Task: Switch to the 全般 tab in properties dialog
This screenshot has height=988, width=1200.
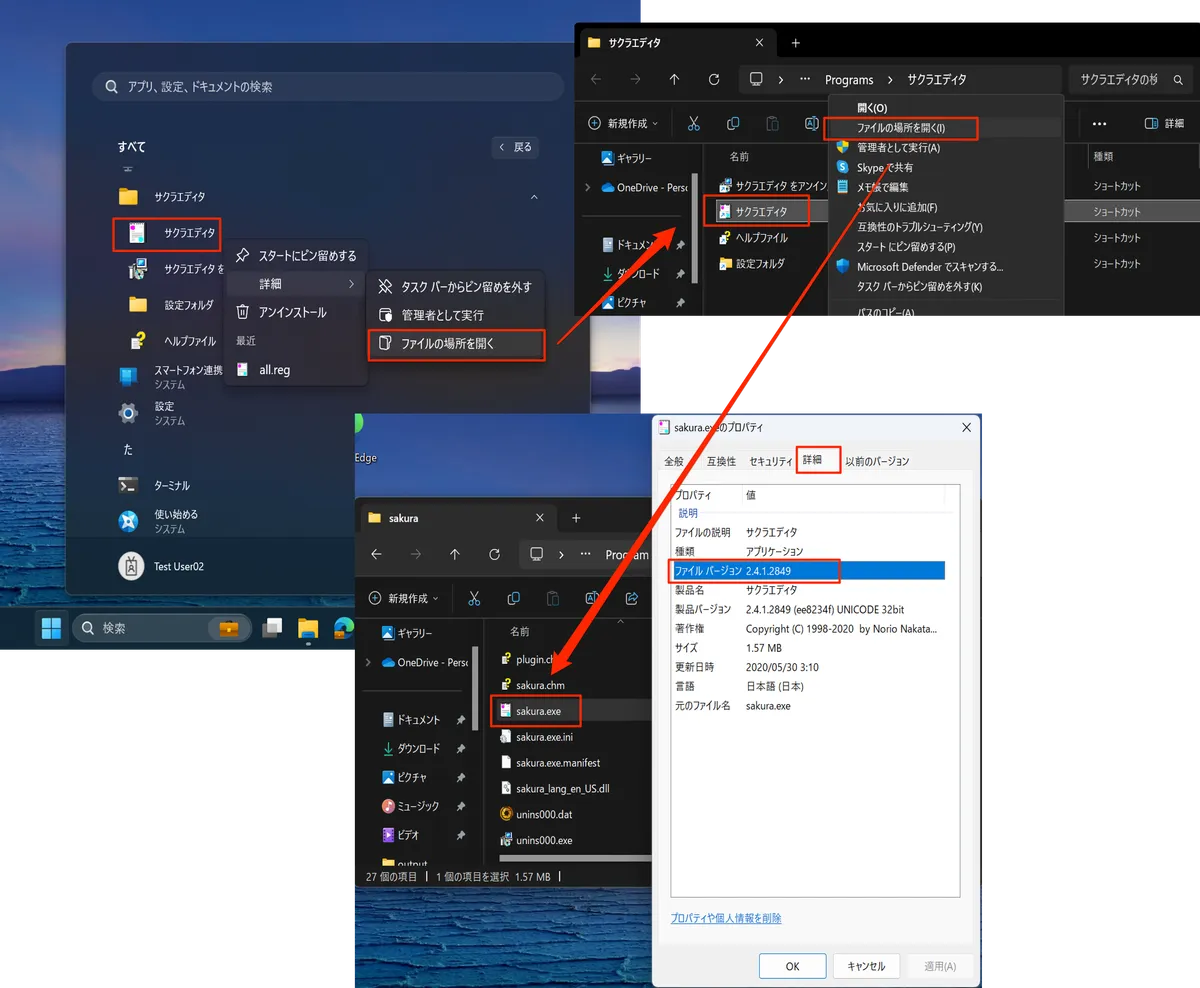Action: [x=674, y=461]
